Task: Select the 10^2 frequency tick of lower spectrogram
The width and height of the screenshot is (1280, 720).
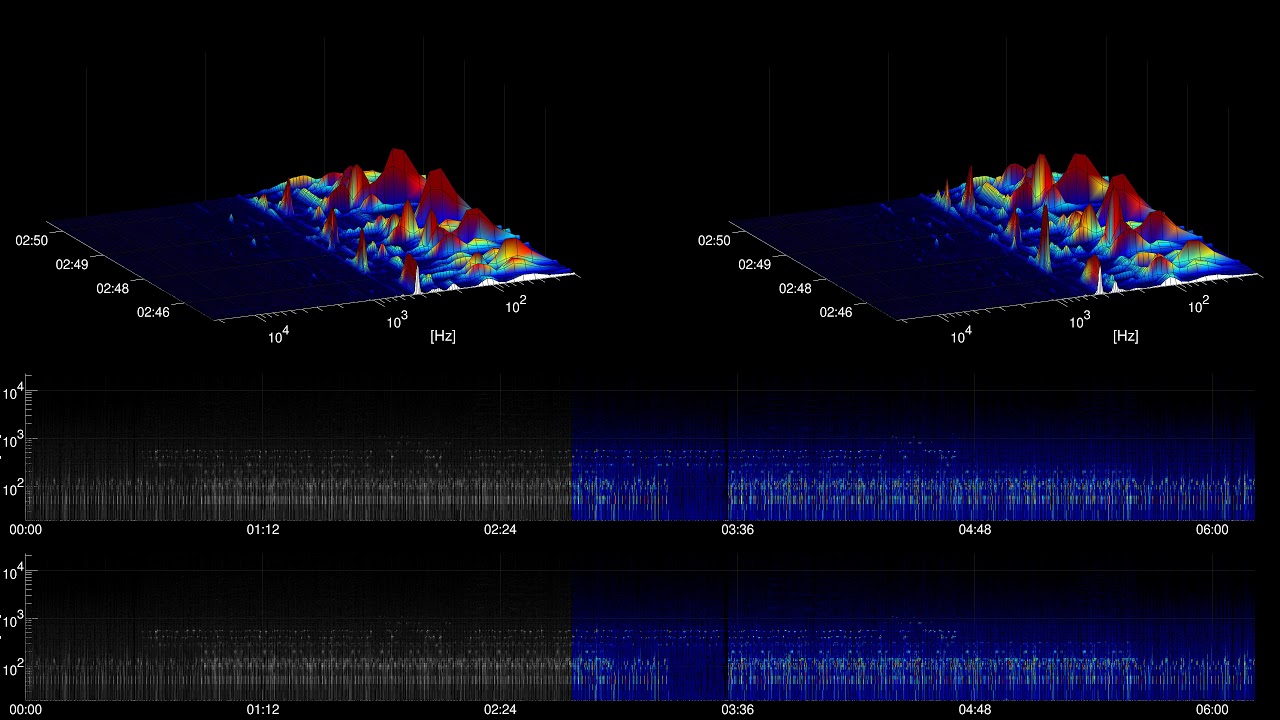Action: 12,668
